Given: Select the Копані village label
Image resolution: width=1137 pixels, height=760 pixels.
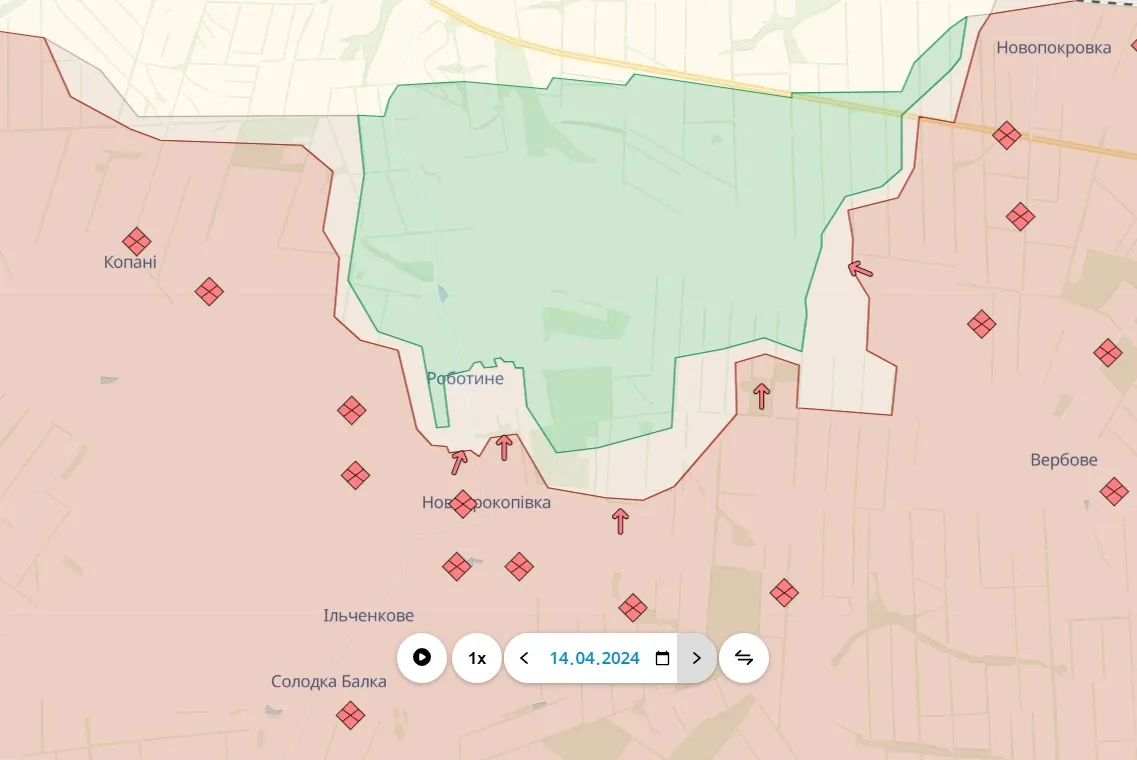Looking at the screenshot, I should 130,263.
